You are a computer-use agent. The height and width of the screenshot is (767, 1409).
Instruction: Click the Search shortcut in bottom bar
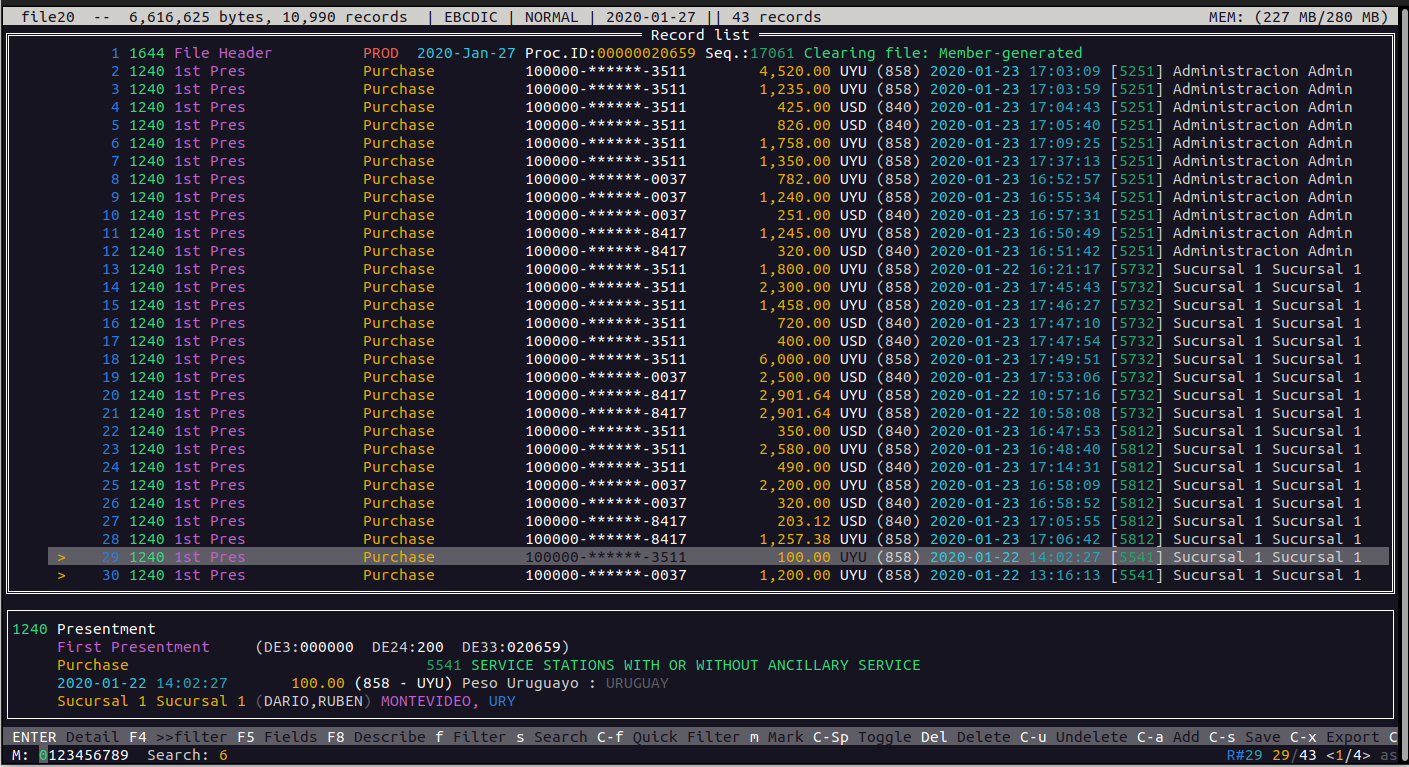[x=560, y=737]
